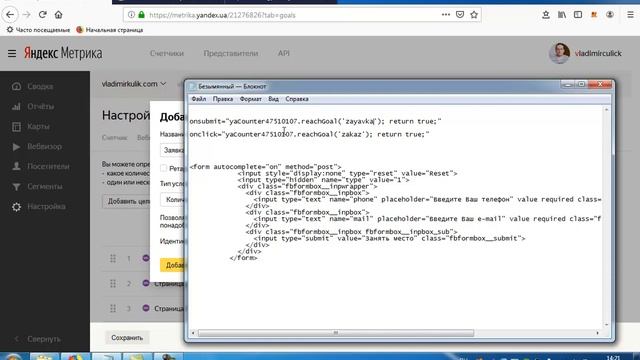Click the form autocomplete method="post" line
Viewport: 640px width, 360px height.
pos(265,167)
